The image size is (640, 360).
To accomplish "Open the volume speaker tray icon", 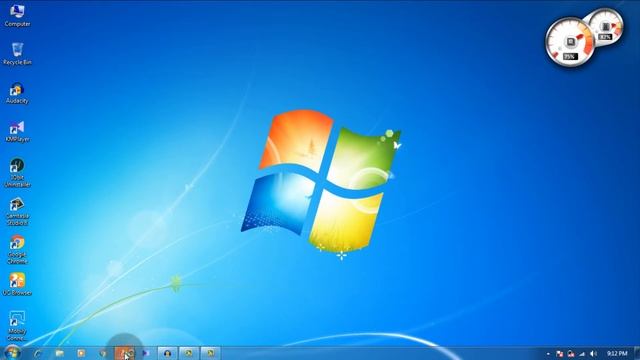I will [593, 354].
